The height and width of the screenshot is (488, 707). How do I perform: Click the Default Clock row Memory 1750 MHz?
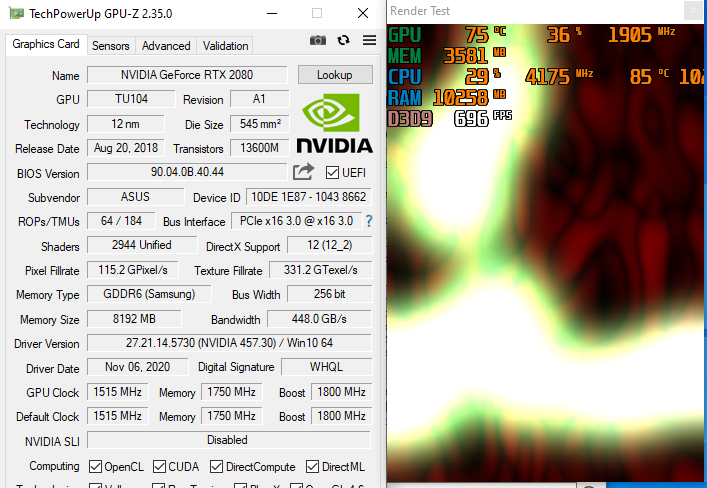point(232,416)
